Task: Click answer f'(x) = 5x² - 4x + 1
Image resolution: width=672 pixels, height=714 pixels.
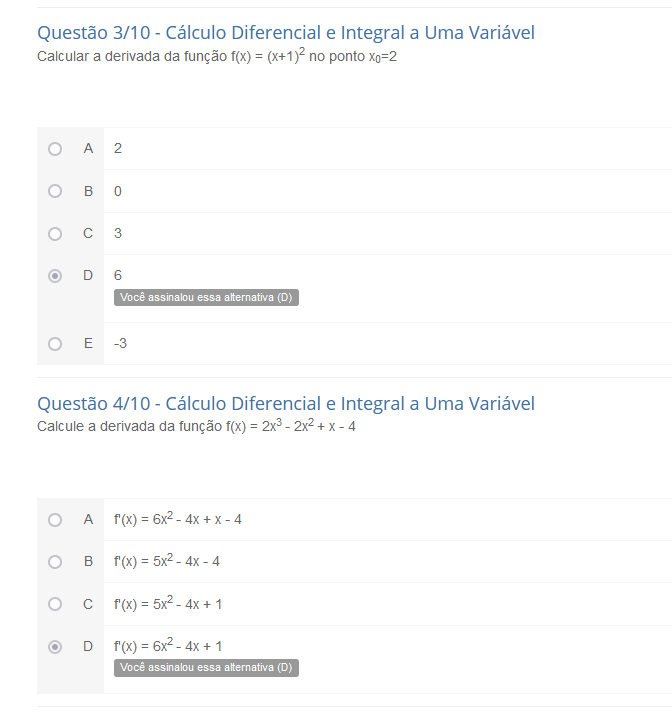Action: click(x=168, y=603)
